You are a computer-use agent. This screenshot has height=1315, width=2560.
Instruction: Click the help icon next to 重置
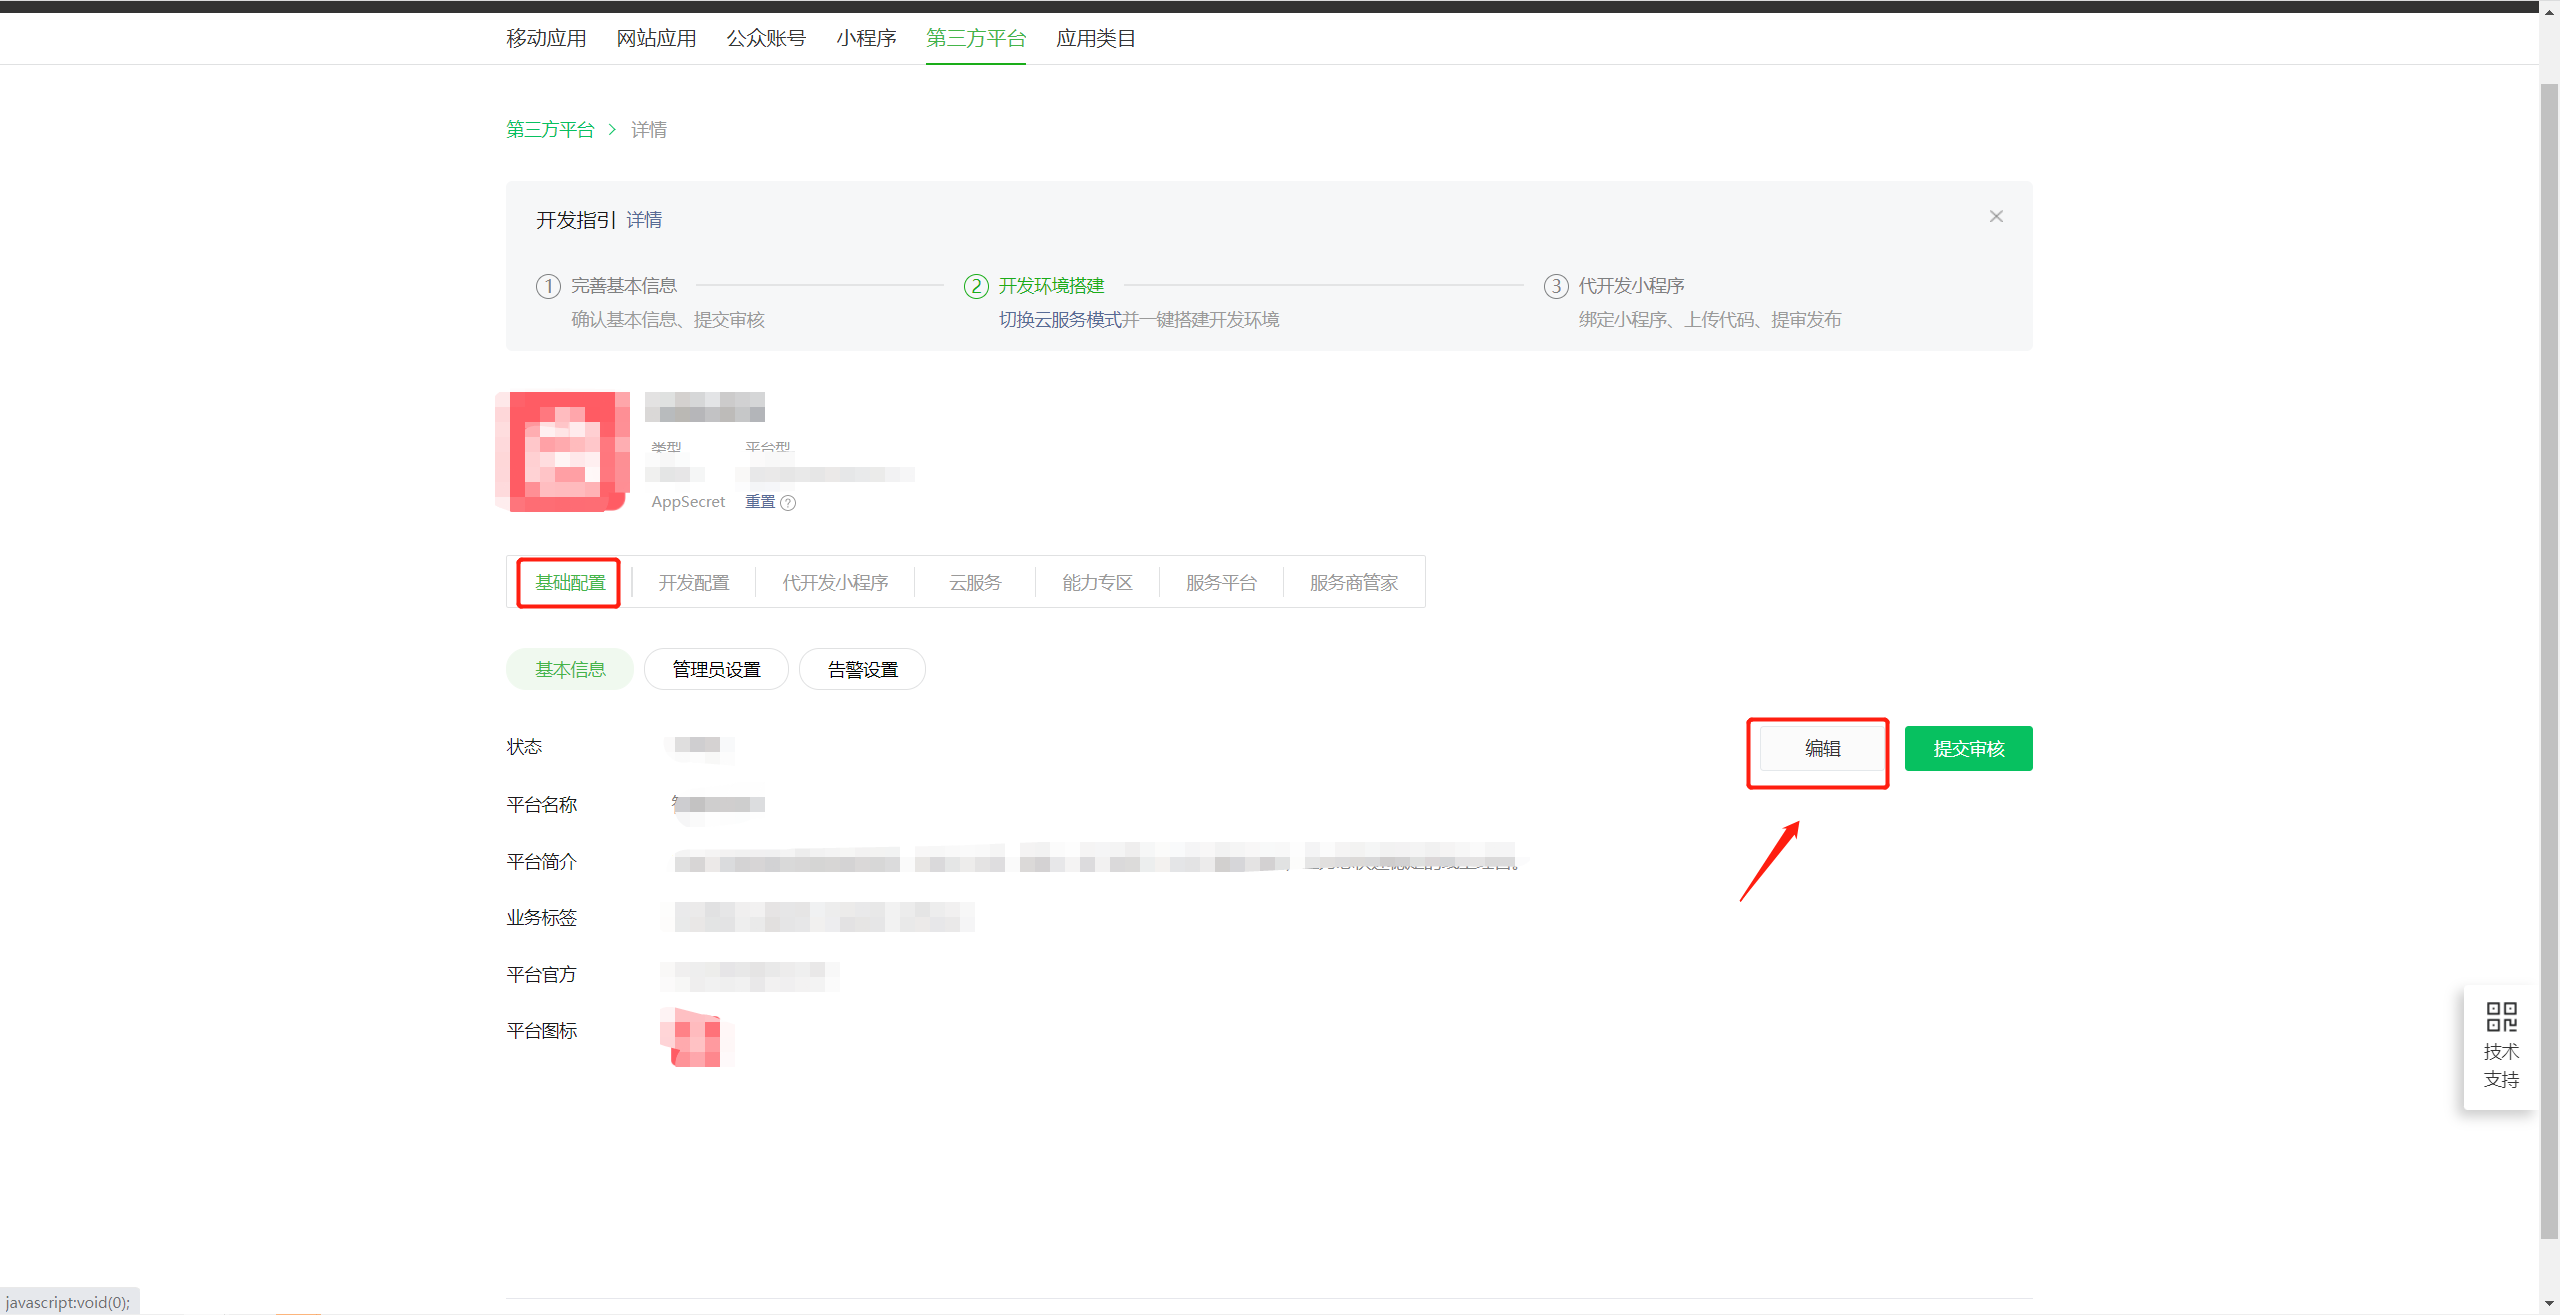click(788, 503)
